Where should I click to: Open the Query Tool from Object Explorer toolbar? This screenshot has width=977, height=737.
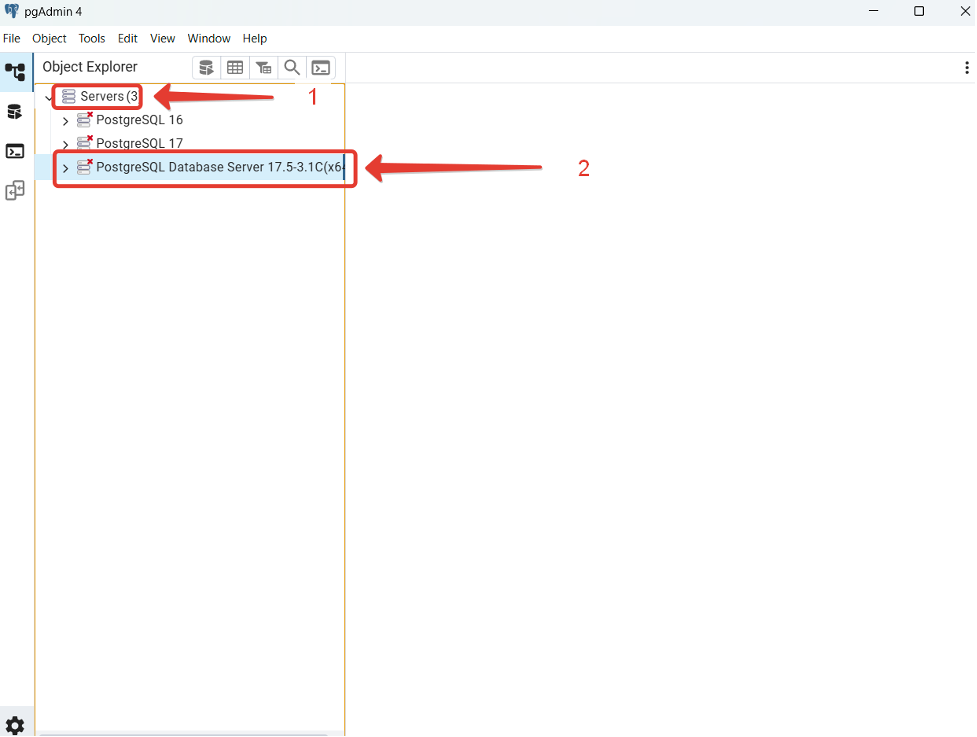pos(206,68)
